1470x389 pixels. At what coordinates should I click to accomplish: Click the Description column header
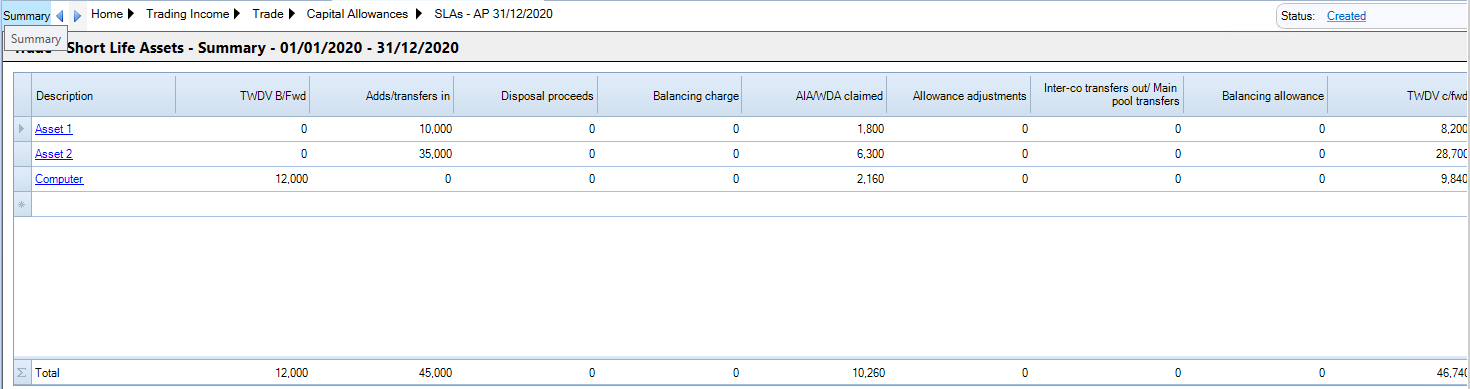click(104, 96)
